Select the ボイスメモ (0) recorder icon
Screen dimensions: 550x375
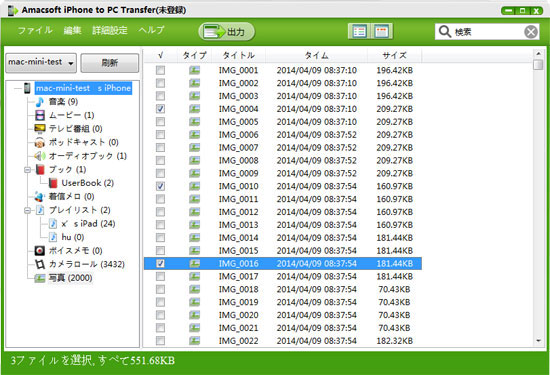coord(40,251)
